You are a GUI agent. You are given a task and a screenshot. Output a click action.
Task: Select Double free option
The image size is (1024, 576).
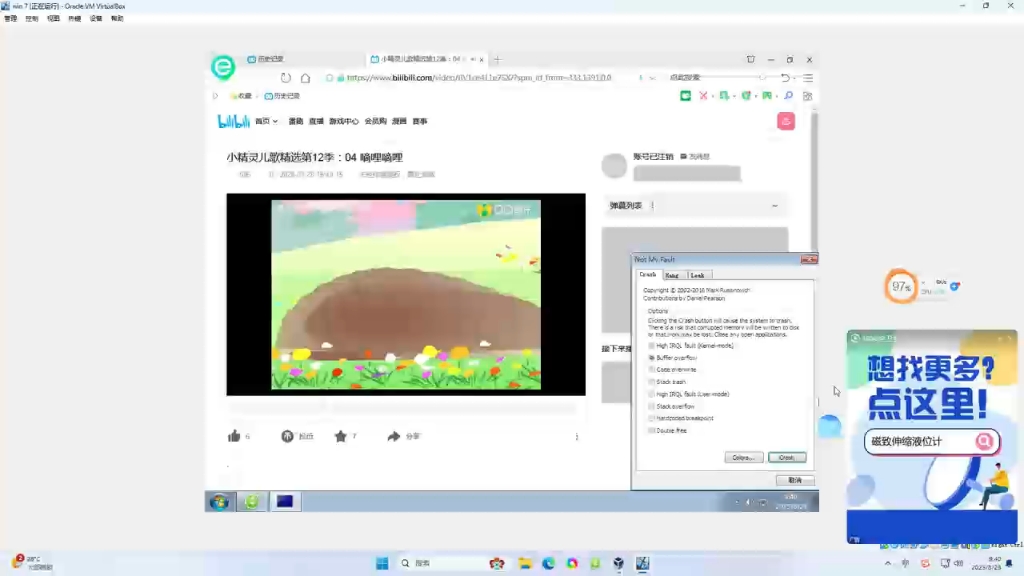tap(667, 431)
